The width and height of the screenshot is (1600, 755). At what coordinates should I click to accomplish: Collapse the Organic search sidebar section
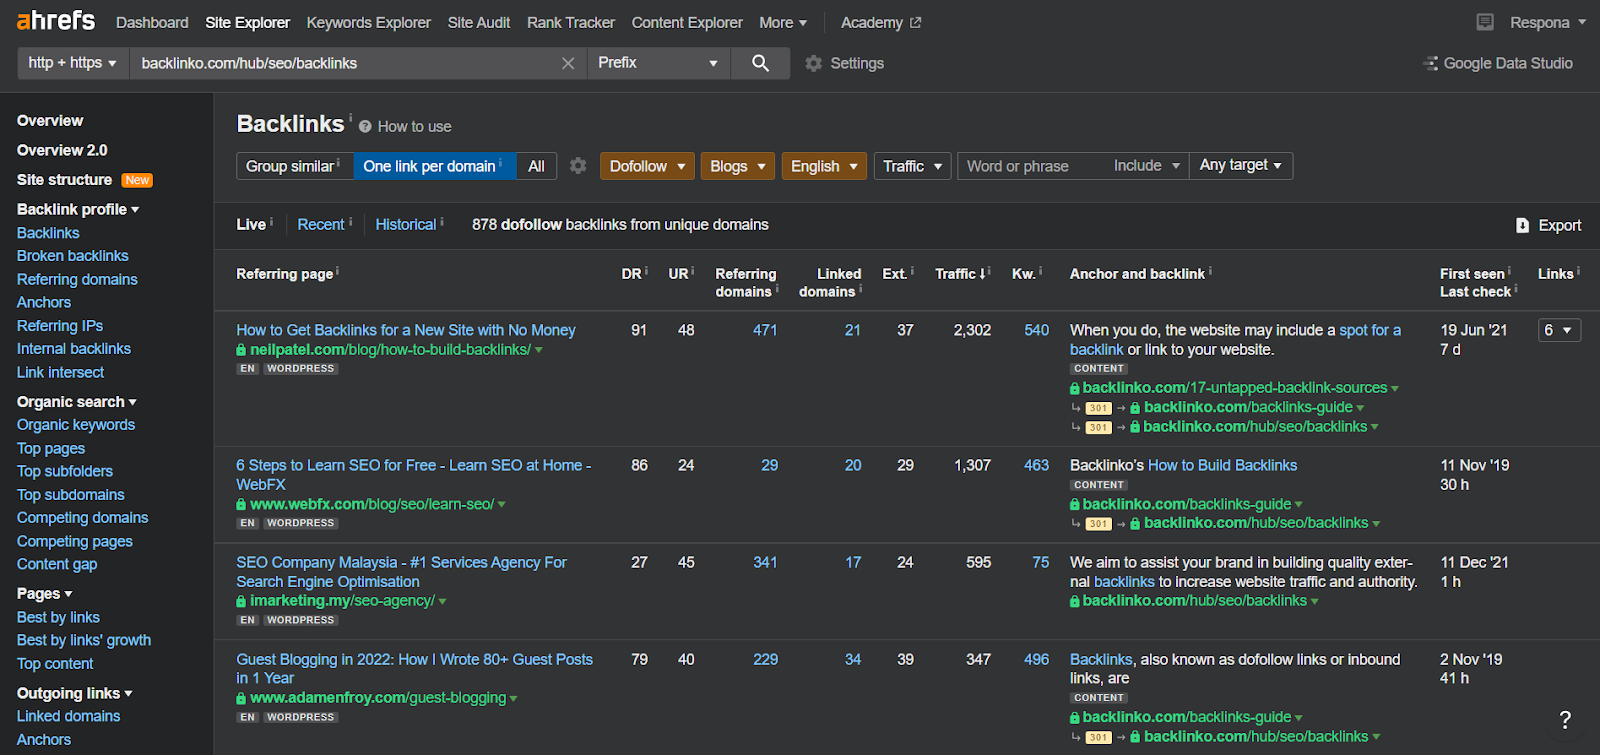click(77, 401)
